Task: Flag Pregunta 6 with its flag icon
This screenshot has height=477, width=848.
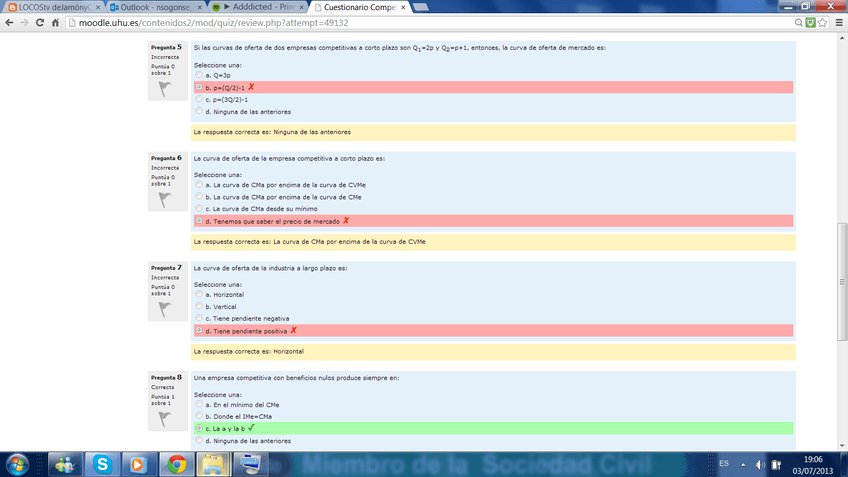Action: 165,200
